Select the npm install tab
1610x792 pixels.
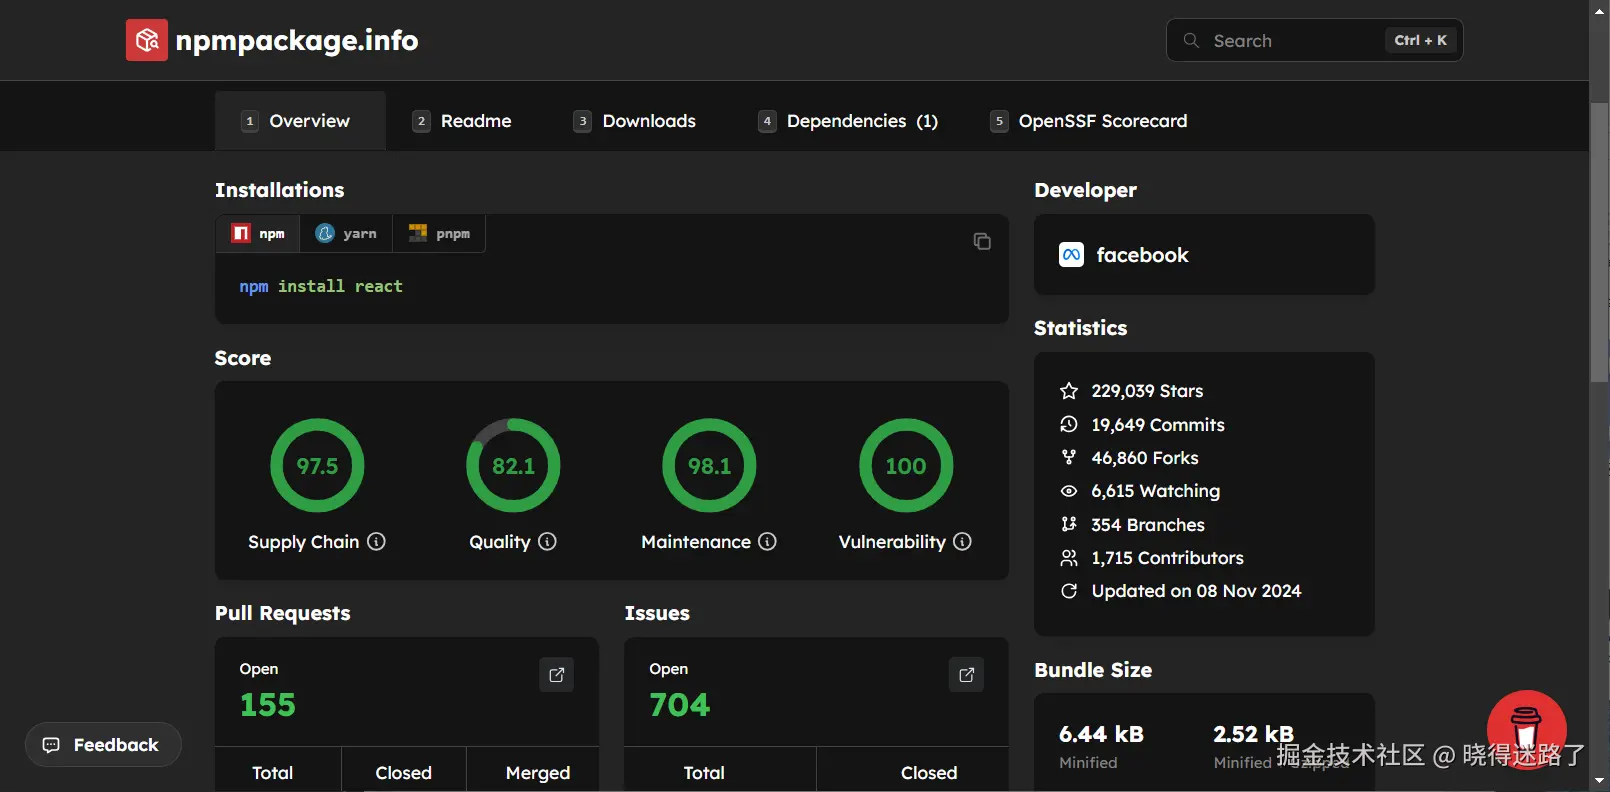(258, 233)
